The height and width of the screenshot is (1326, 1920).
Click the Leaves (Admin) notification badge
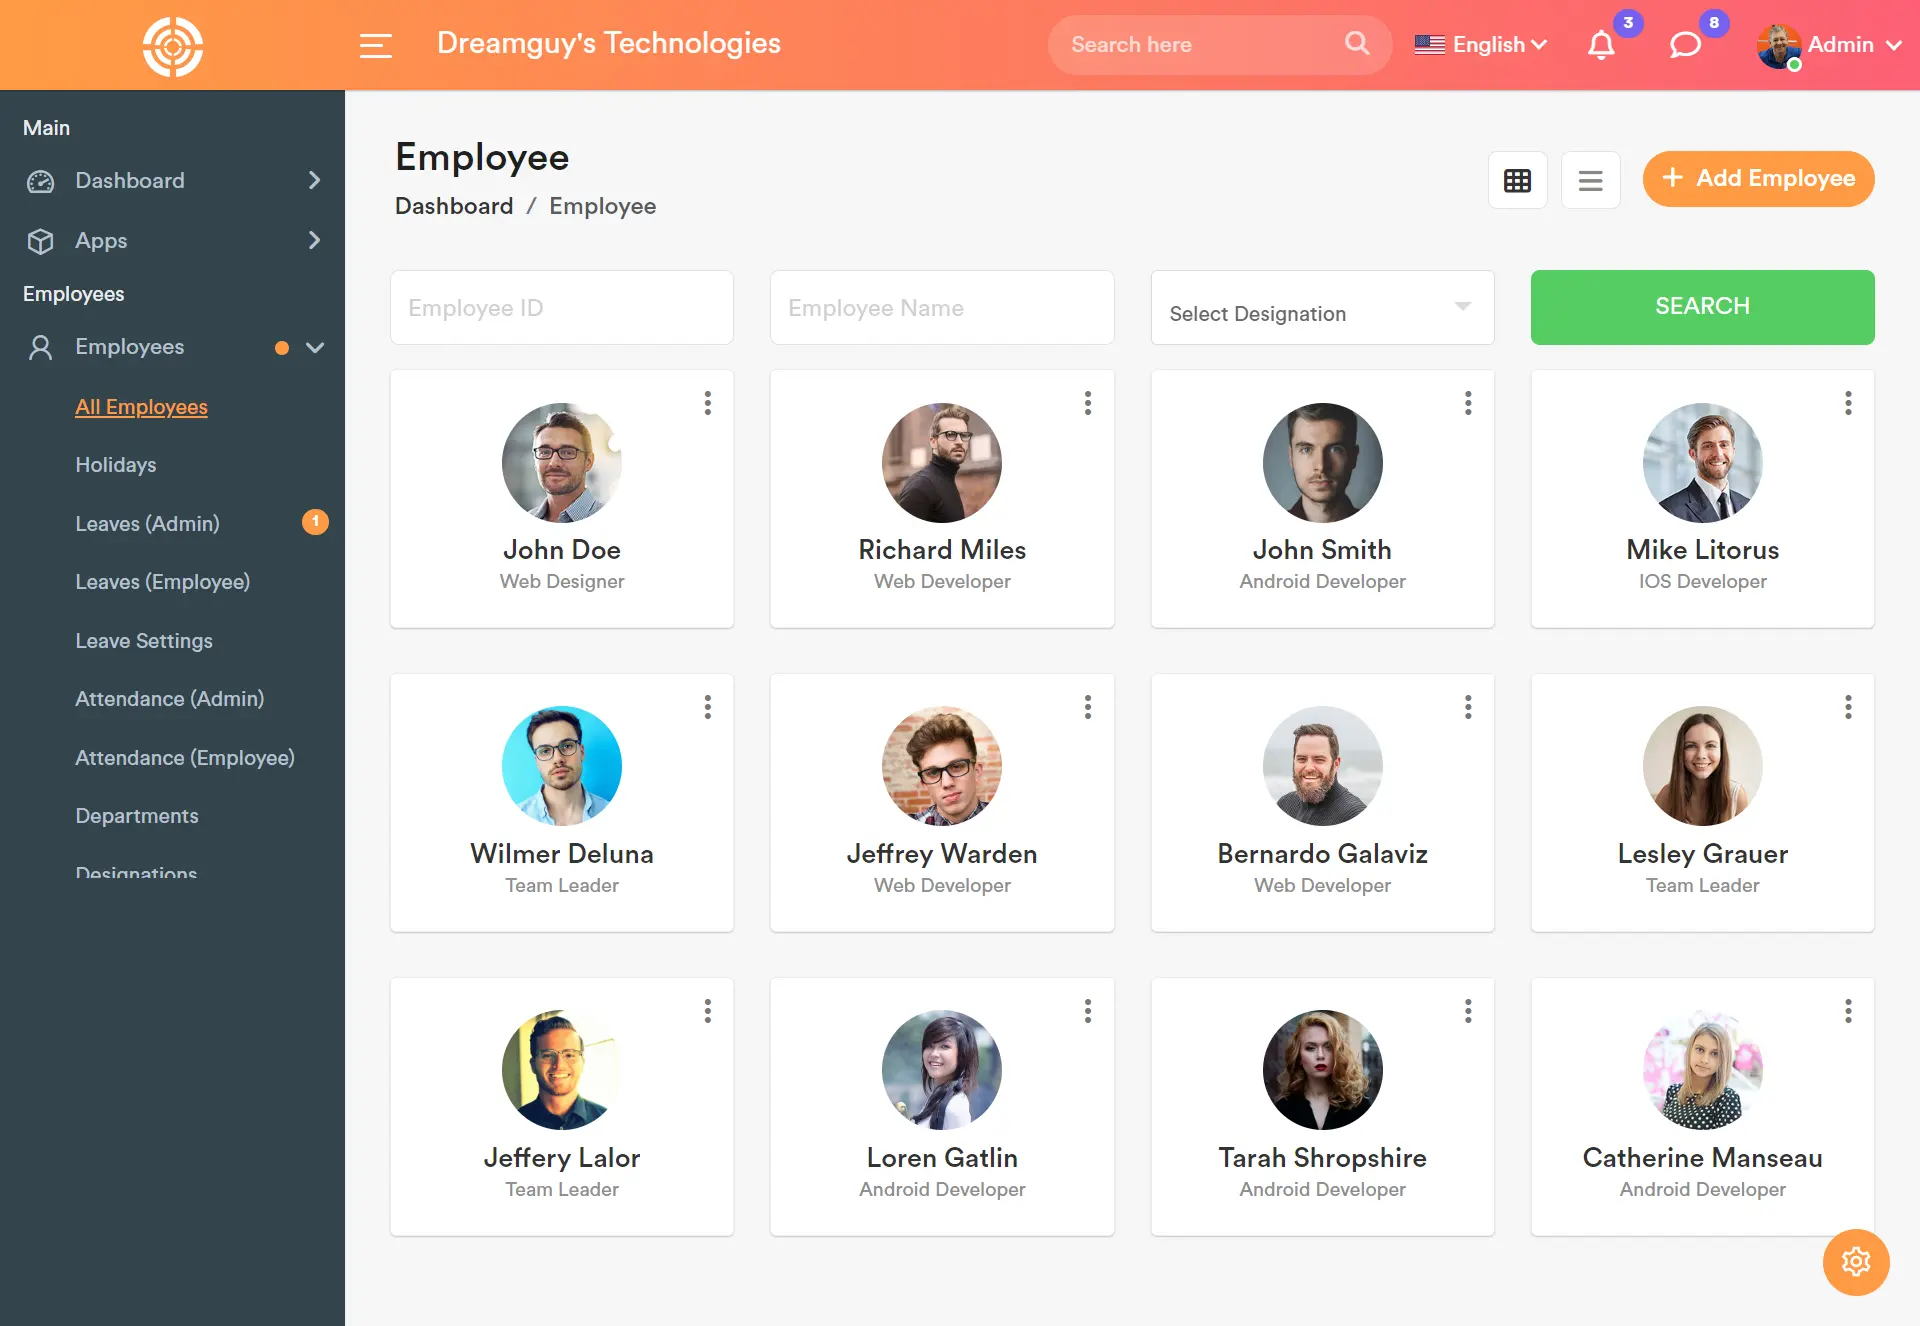[x=315, y=521]
